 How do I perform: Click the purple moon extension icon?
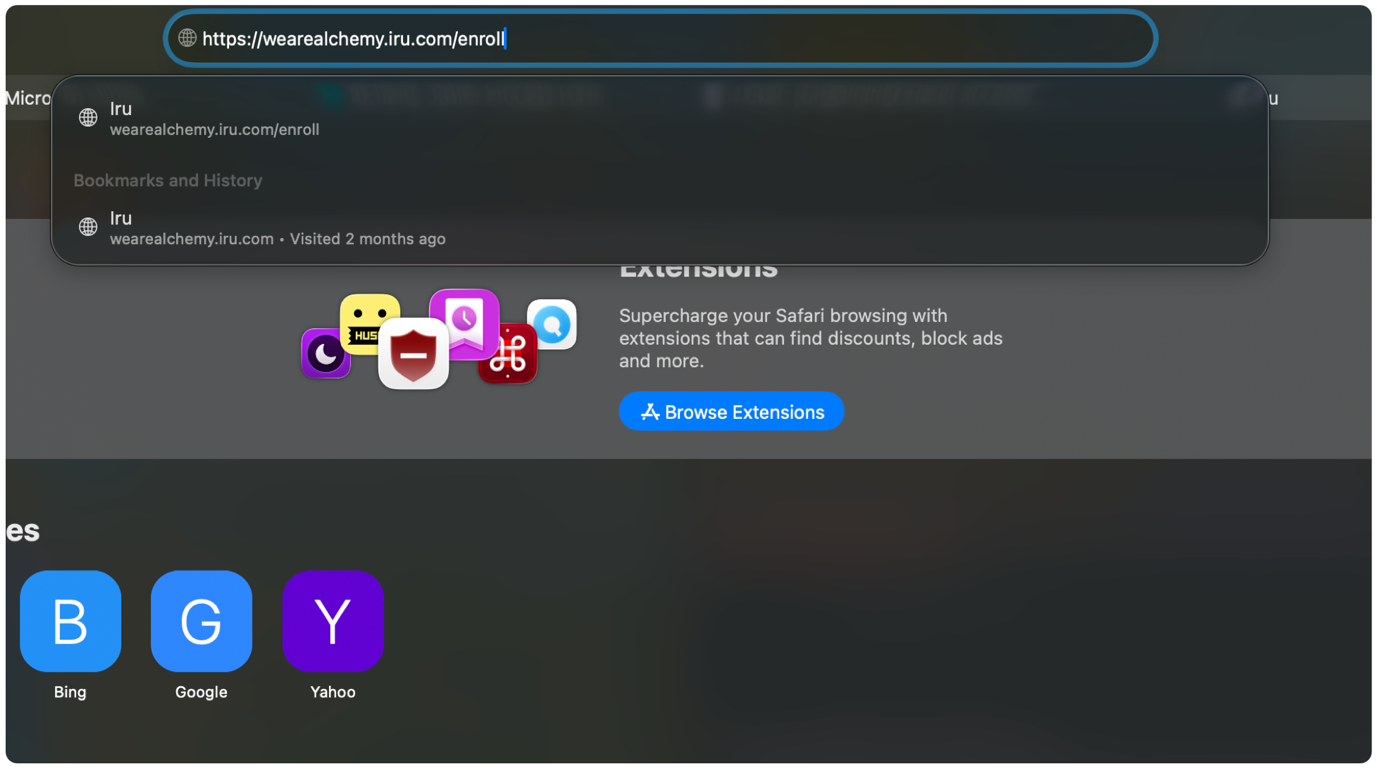325,354
